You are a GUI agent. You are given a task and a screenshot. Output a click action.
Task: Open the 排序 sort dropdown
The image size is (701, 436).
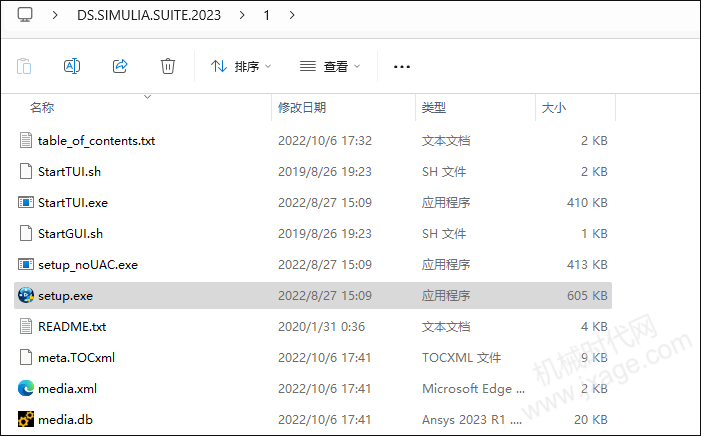pyautogui.click(x=241, y=67)
